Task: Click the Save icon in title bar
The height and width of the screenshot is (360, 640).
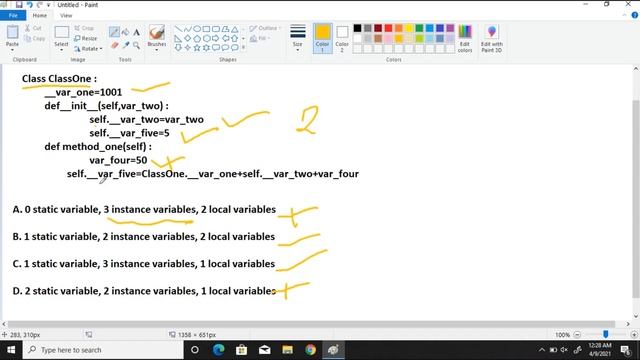Action: pyautogui.click(x=19, y=5)
